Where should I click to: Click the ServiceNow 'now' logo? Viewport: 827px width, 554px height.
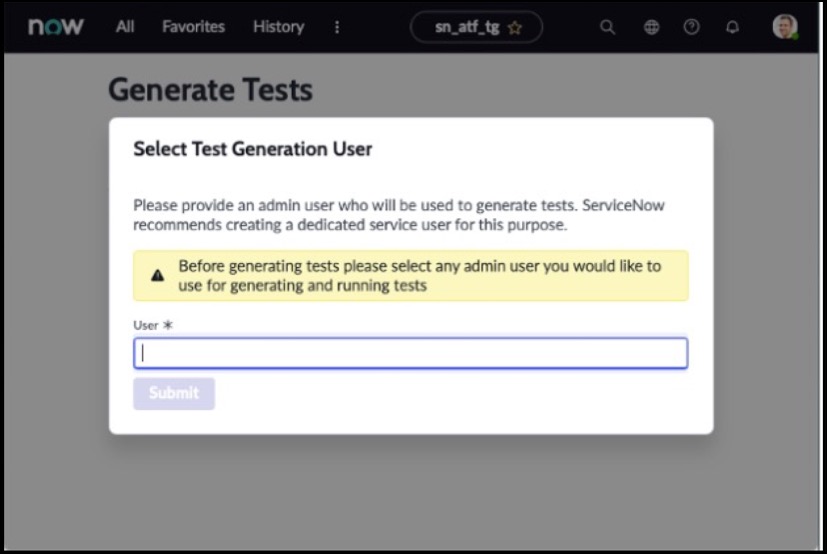pyautogui.click(x=56, y=27)
